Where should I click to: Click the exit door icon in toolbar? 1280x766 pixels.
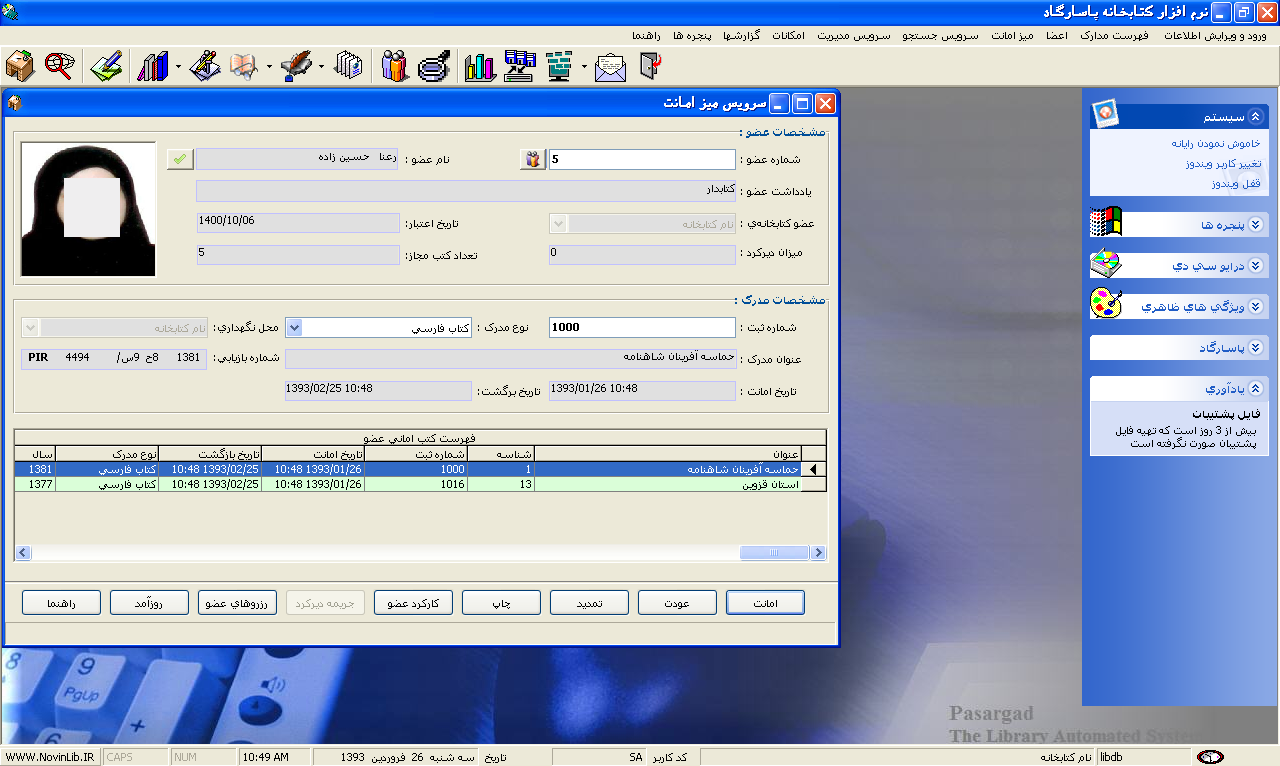tap(650, 66)
